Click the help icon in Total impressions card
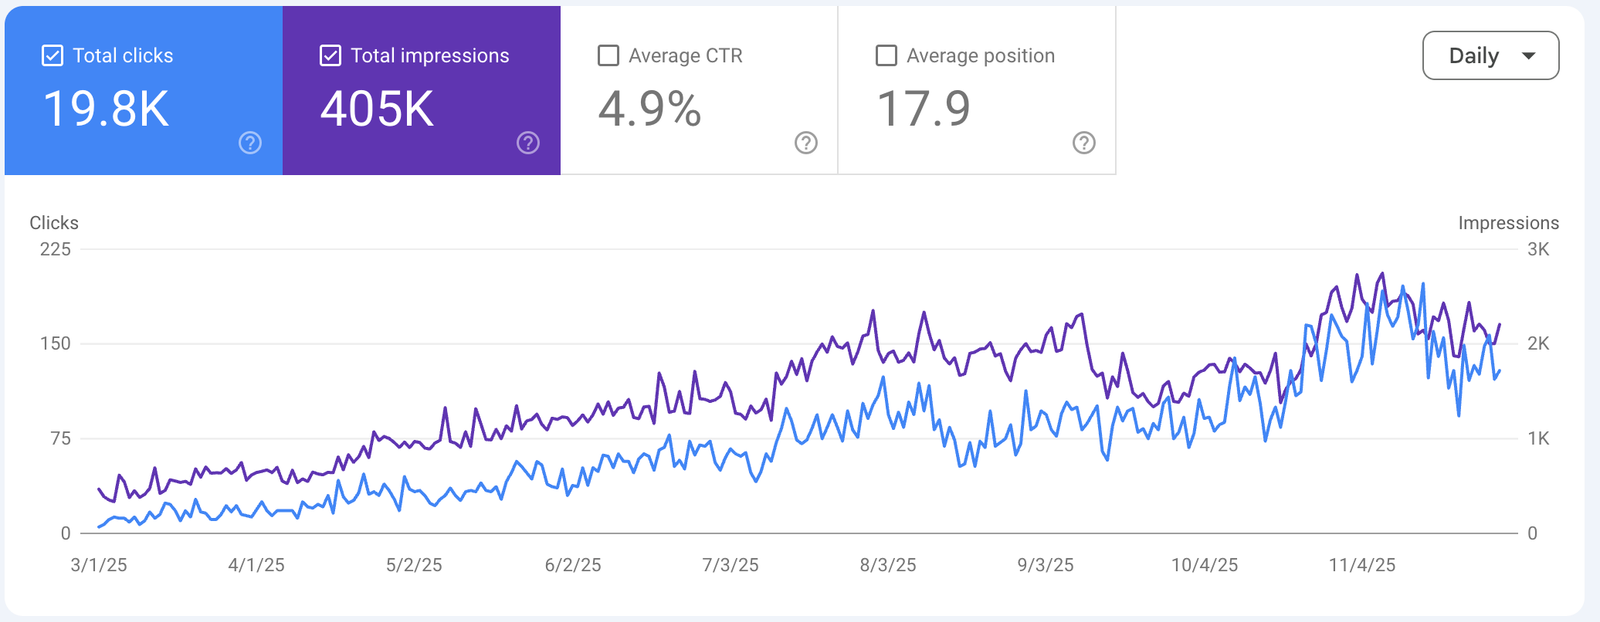 pos(528,143)
